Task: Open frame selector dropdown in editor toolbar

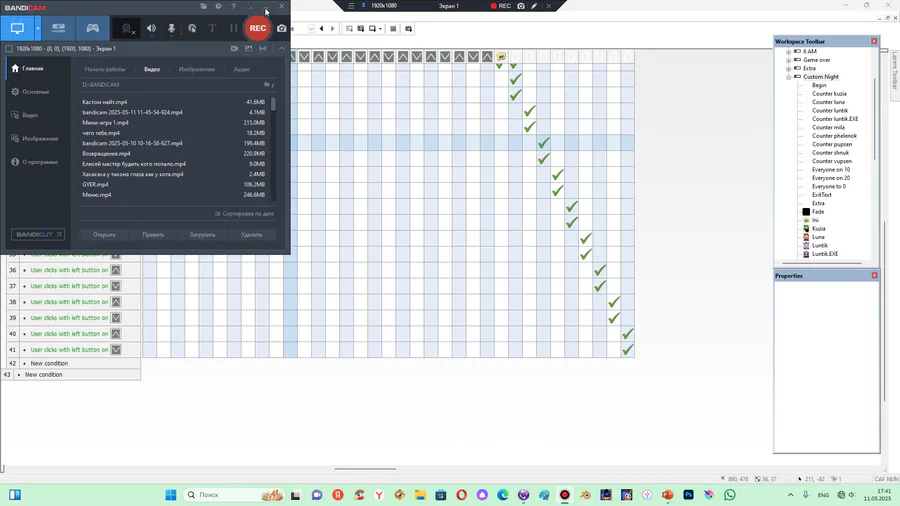Action: pyautogui.click(x=311, y=28)
